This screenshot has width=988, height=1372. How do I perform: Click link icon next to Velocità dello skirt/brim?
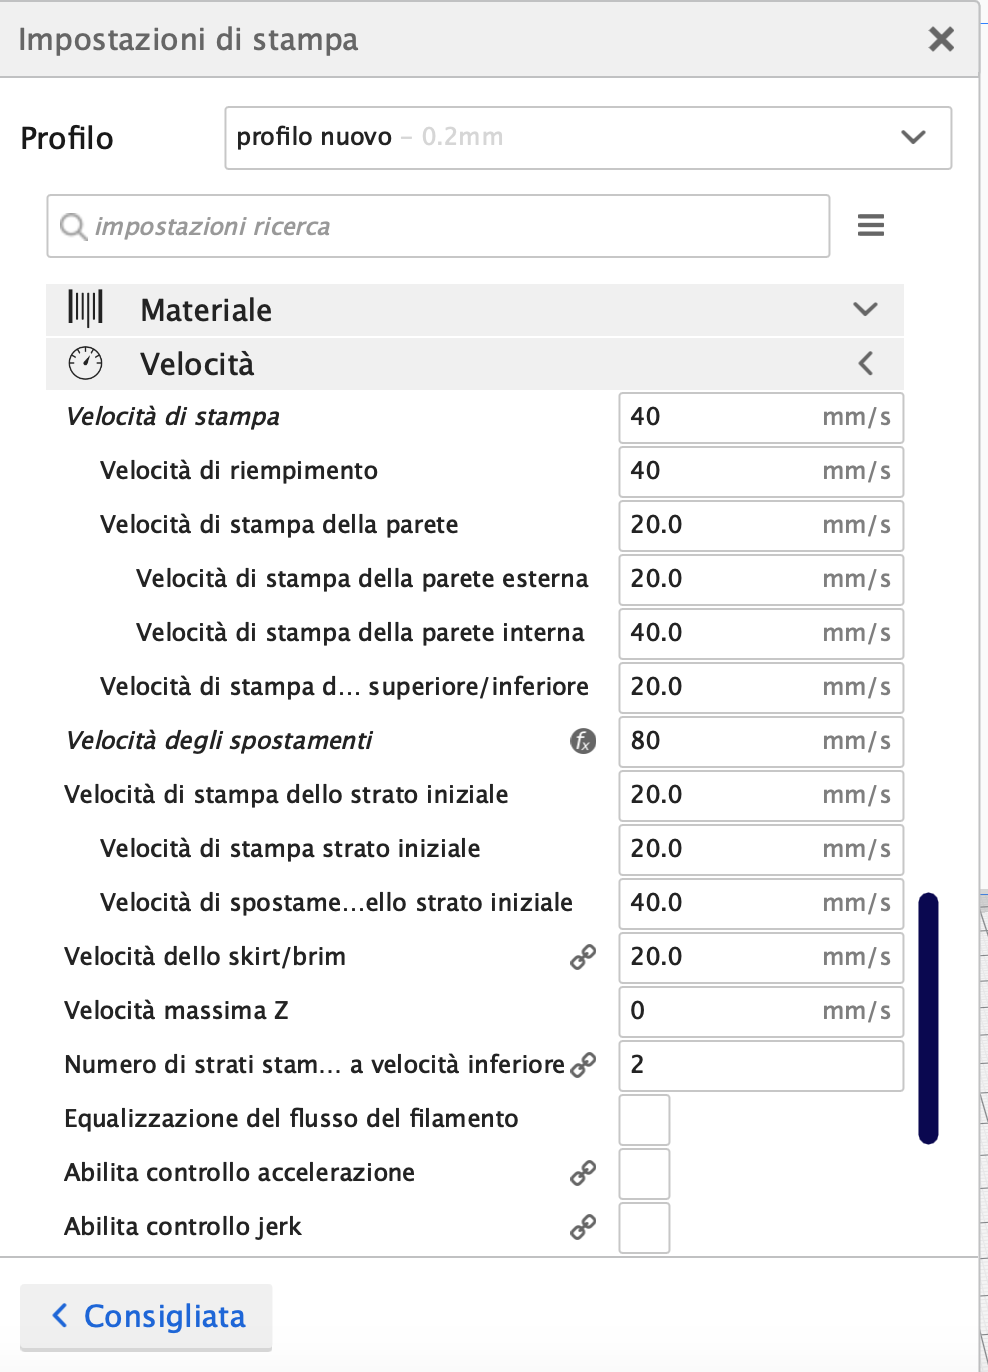583,957
